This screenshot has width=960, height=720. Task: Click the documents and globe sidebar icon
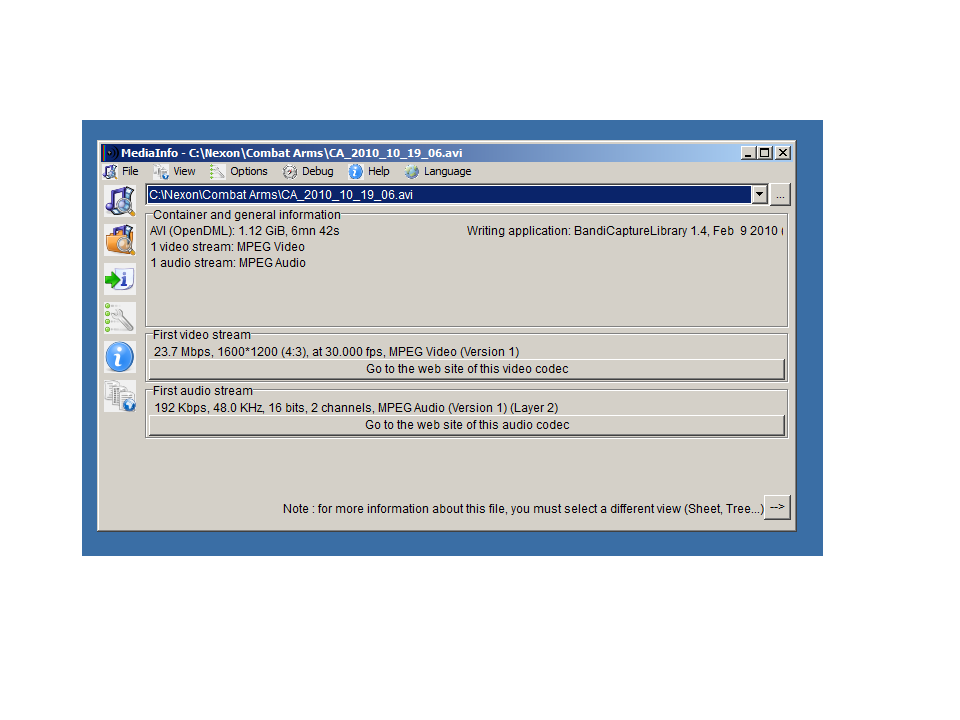coord(120,396)
